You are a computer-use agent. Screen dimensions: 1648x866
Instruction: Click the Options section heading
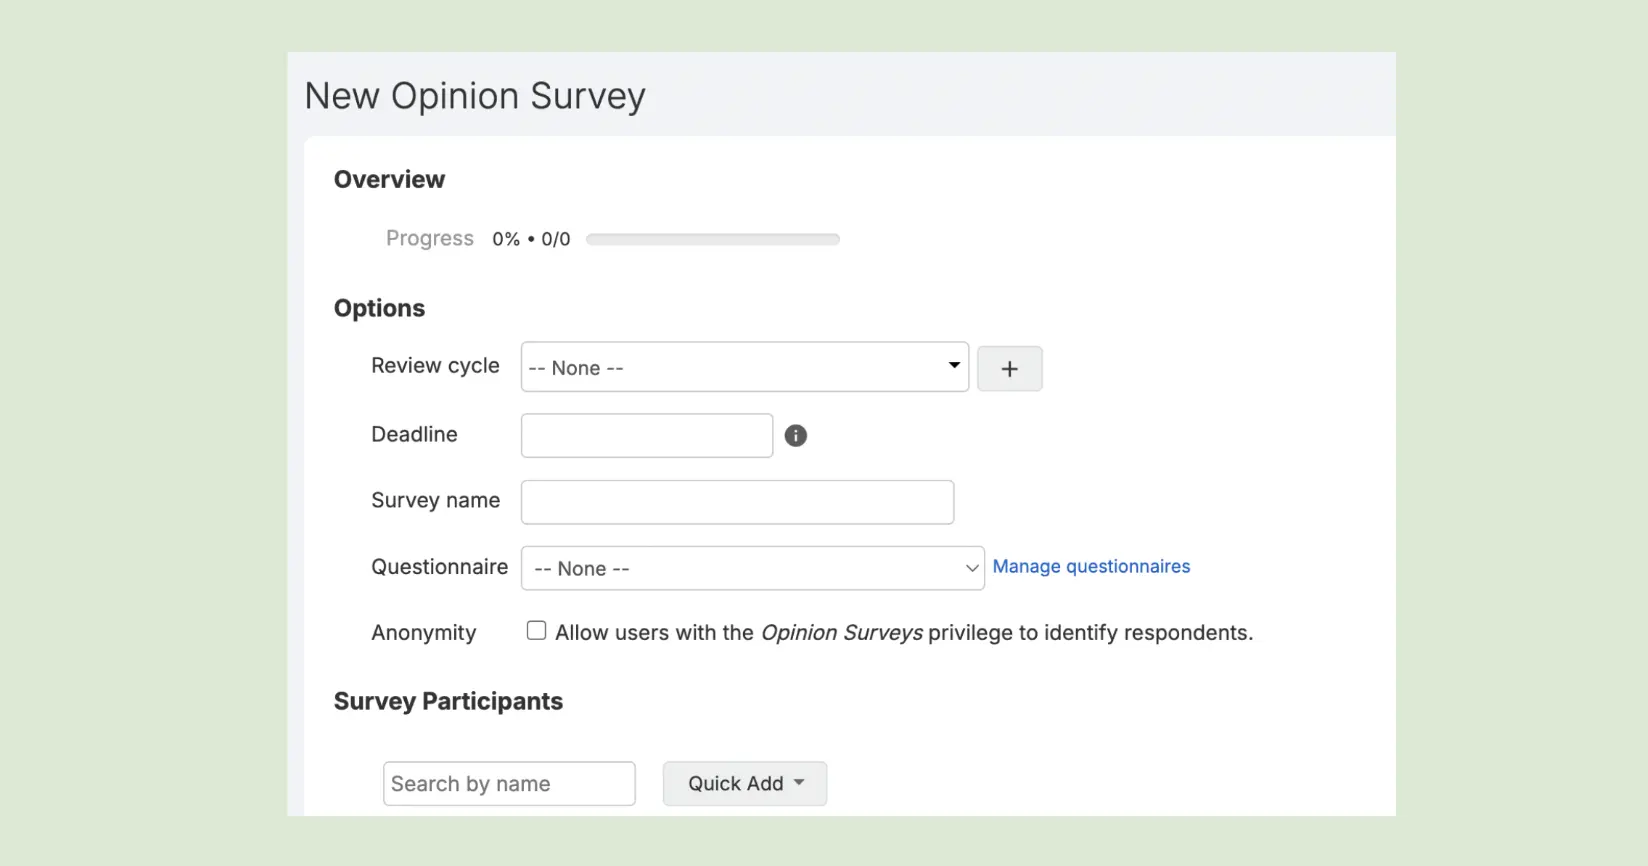[x=379, y=308]
